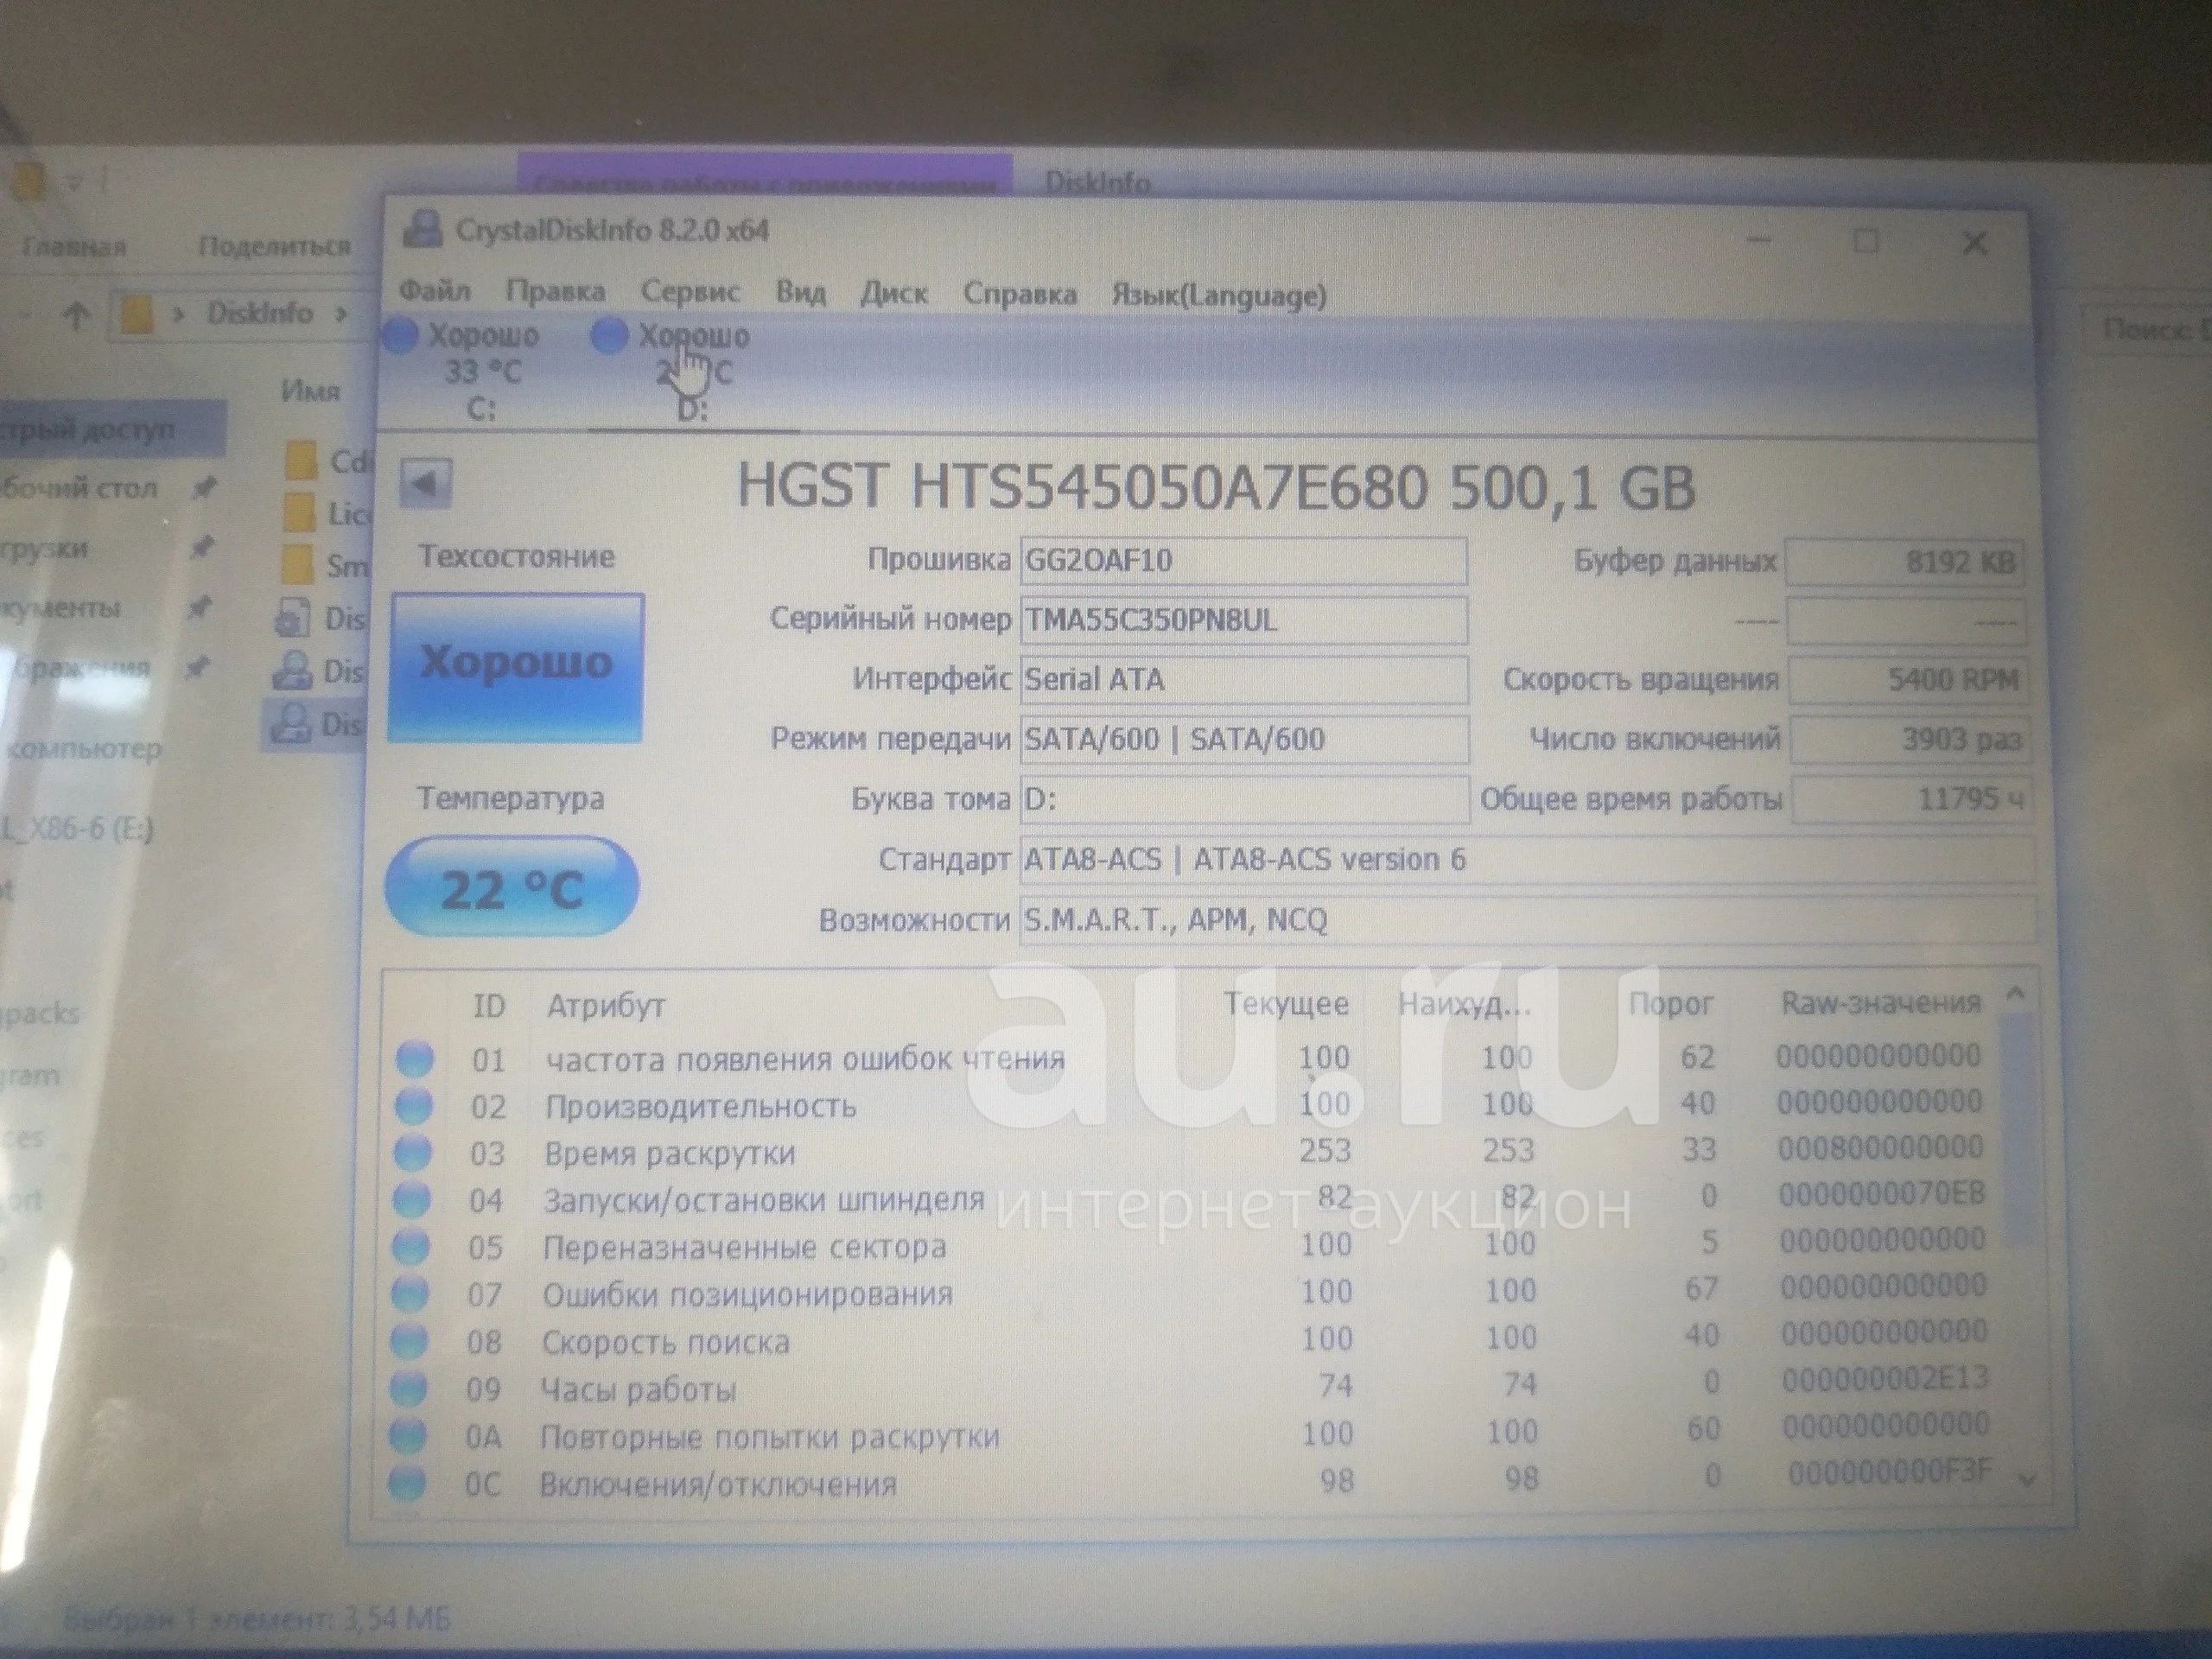Click the Explorer up-directory arrow

coord(76,316)
